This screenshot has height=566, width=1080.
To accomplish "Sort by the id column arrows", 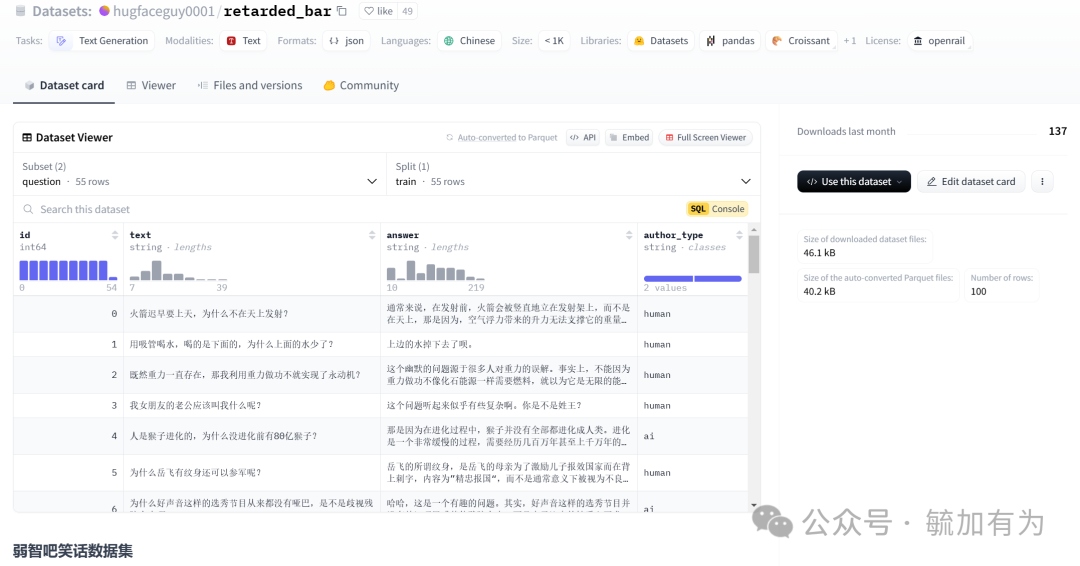I will [x=115, y=235].
